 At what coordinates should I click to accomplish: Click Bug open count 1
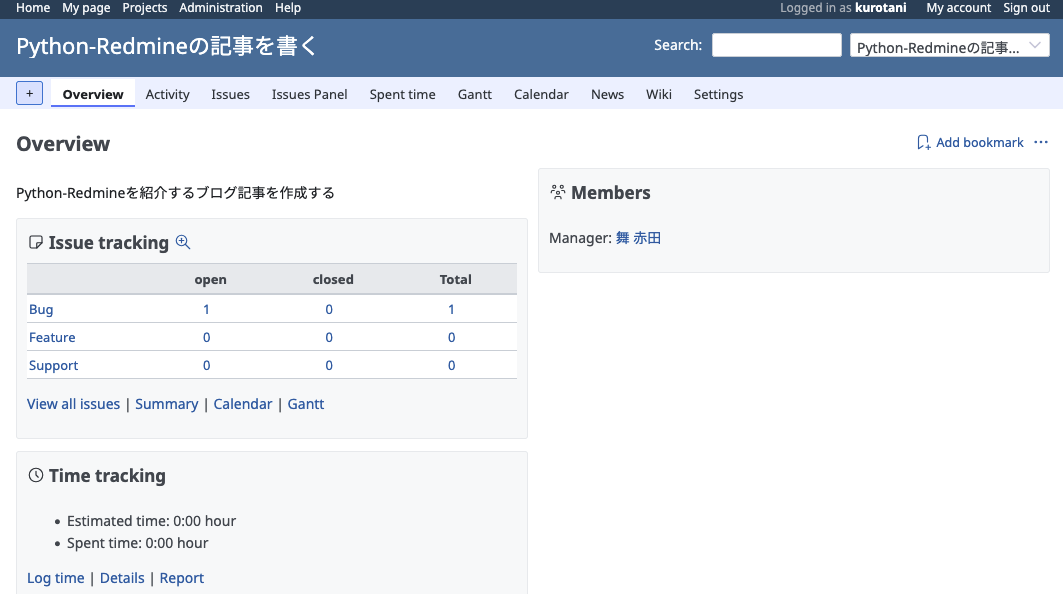pyautogui.click(x=206, y=309)
